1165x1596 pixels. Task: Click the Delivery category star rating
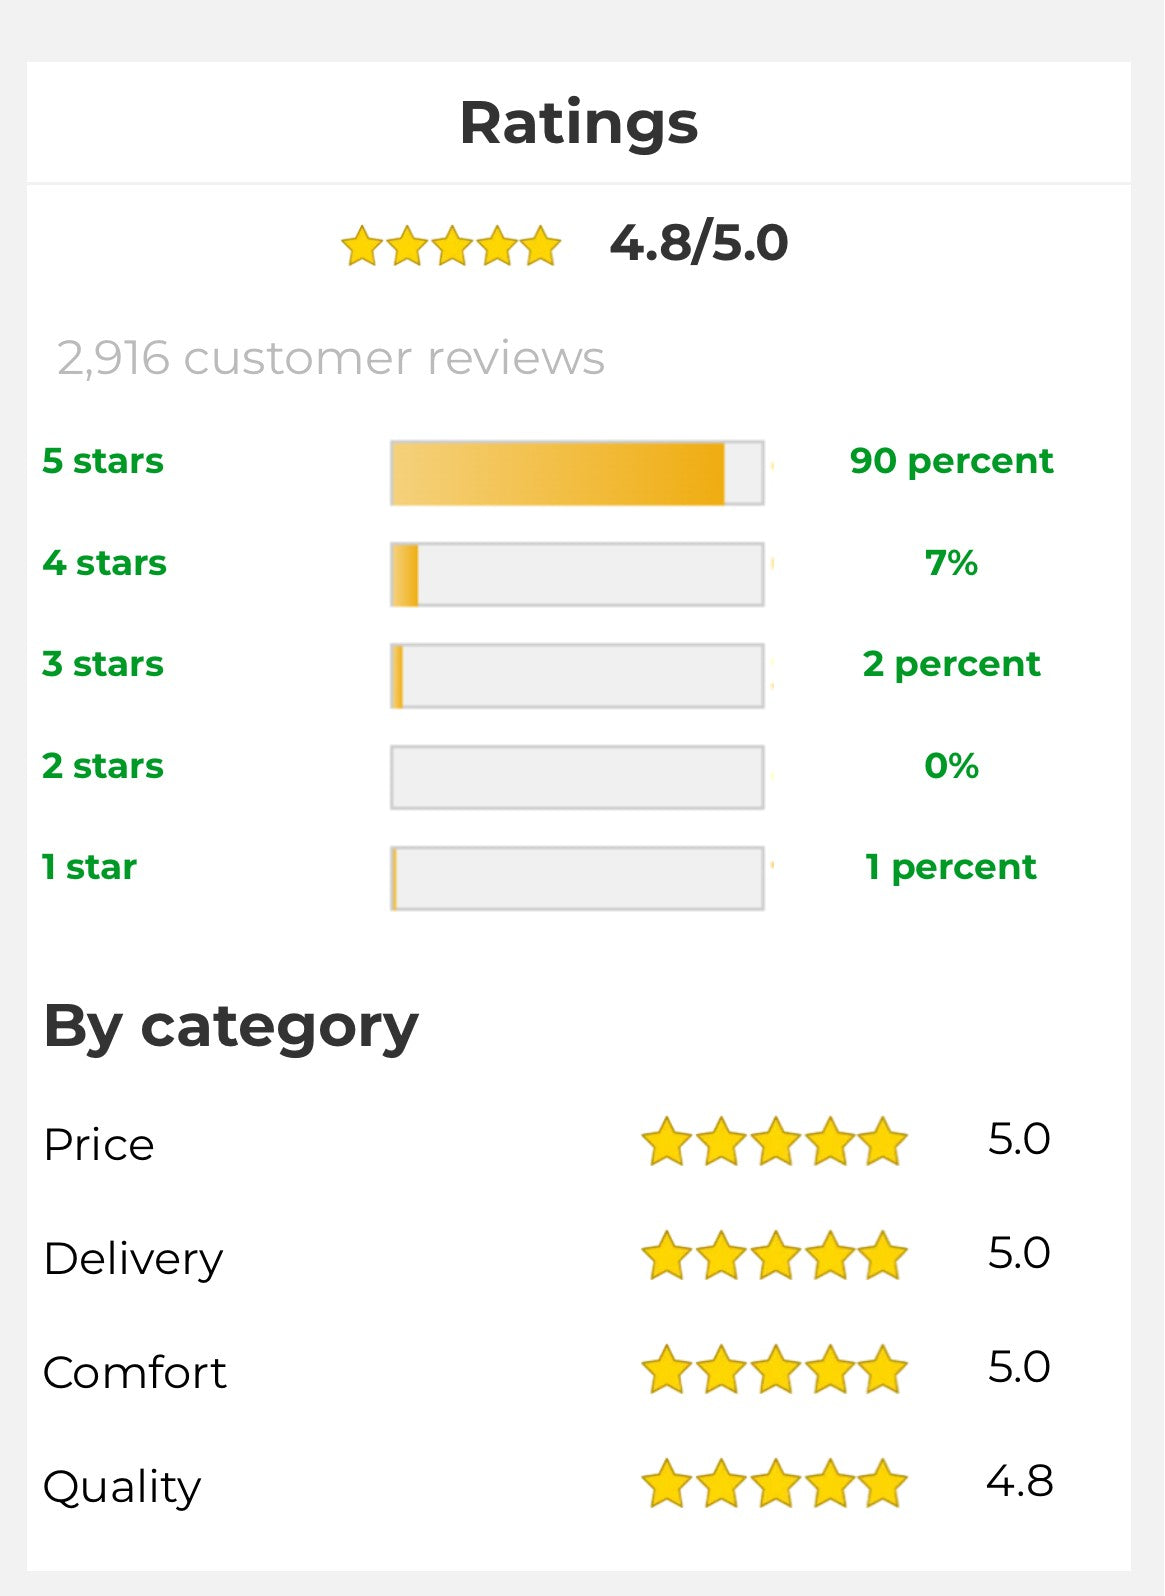coord(773,1256)
